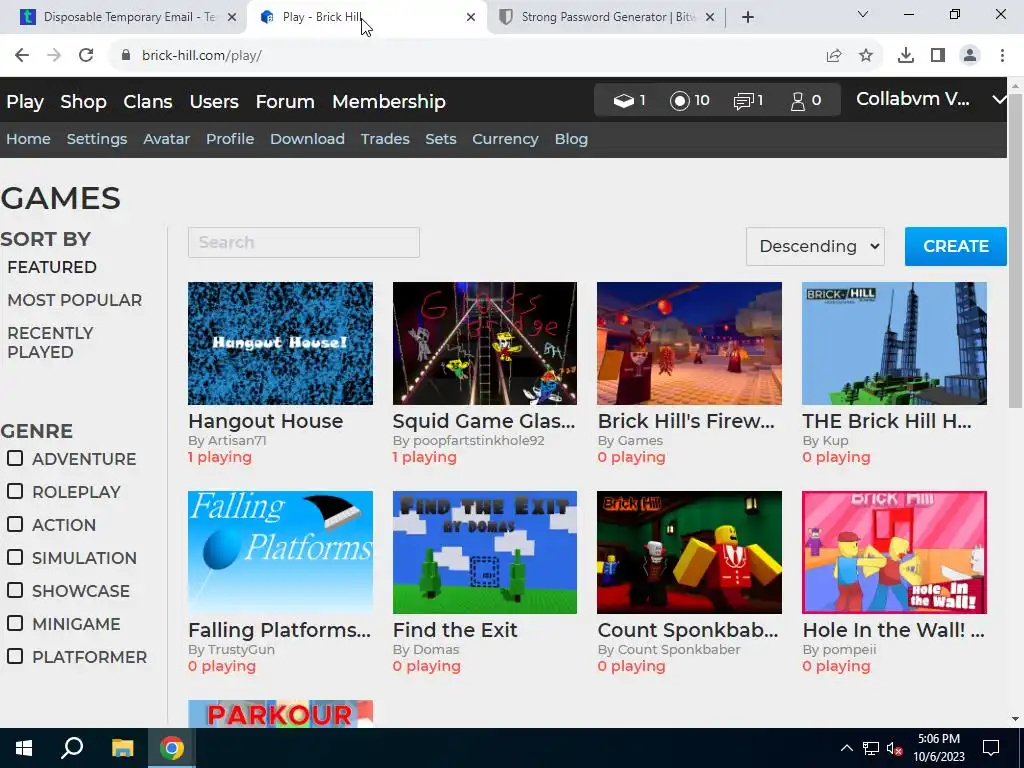Open friend requests icon showing 0

click(x=797, y=101)
